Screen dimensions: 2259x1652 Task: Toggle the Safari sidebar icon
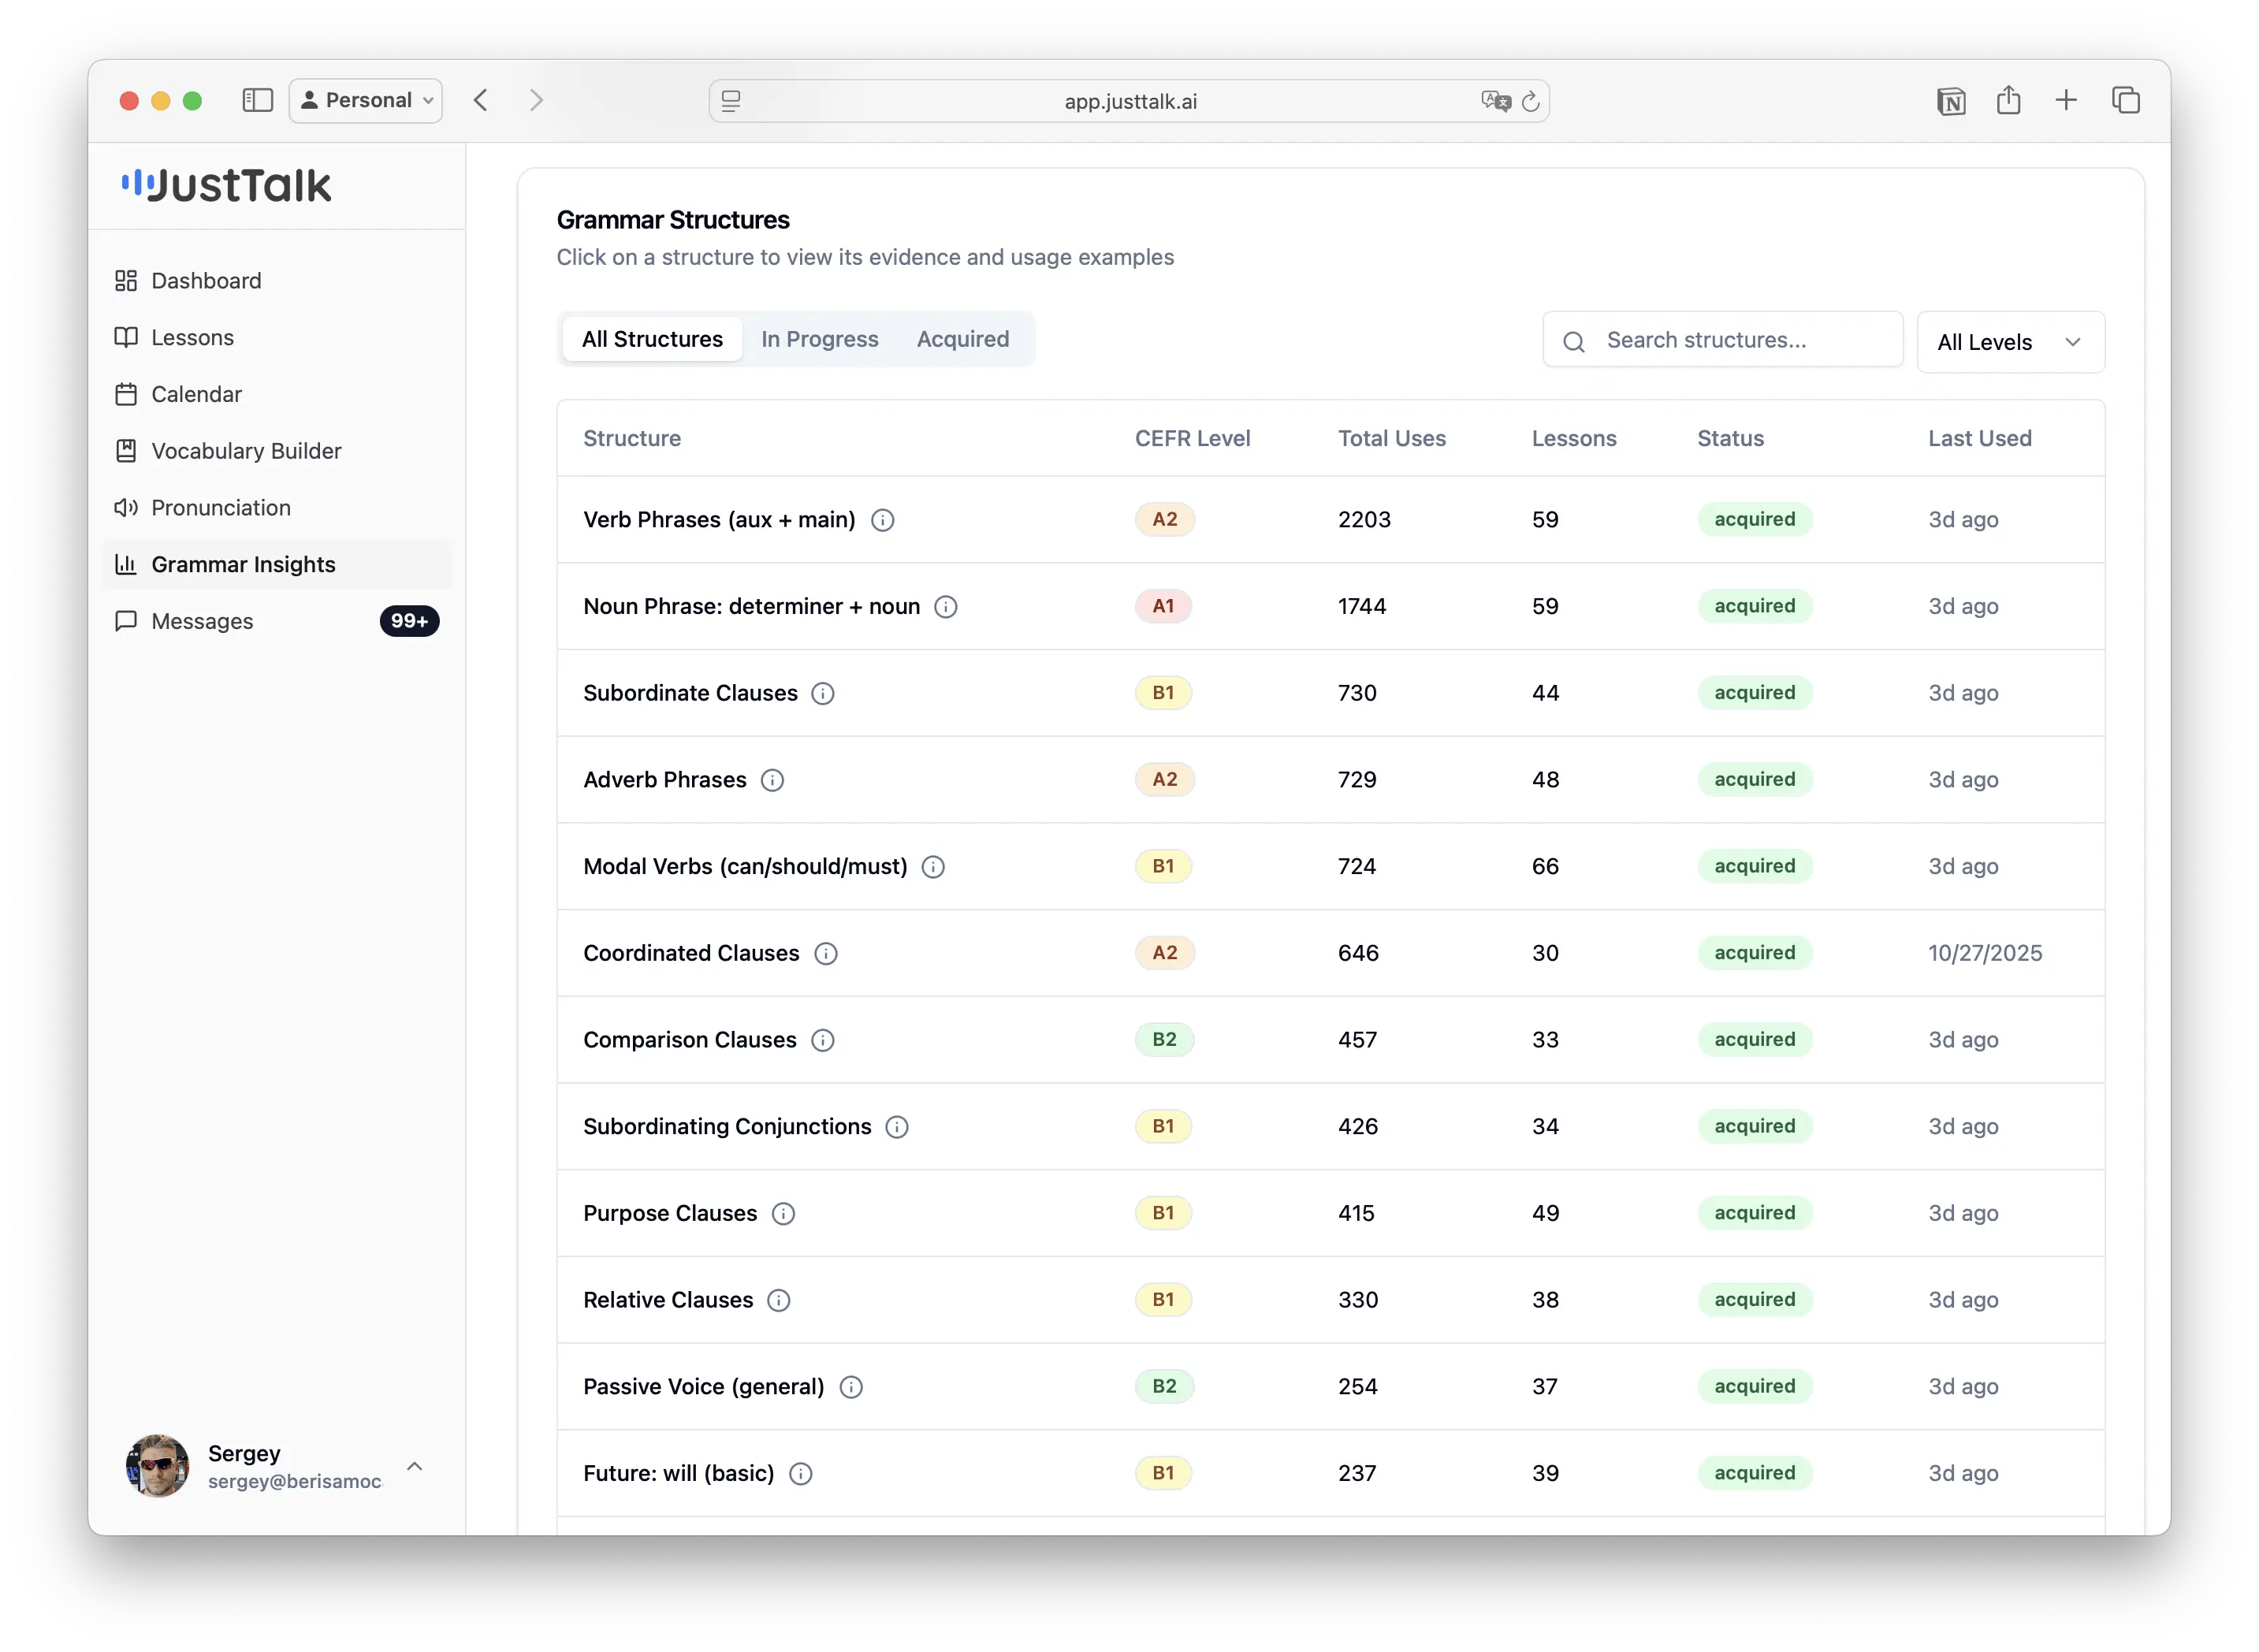257,100
